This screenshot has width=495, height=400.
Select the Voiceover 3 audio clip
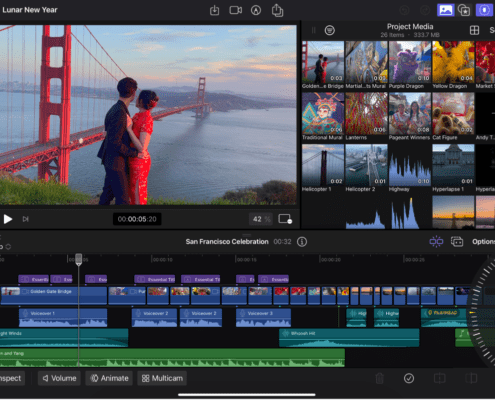263,318
